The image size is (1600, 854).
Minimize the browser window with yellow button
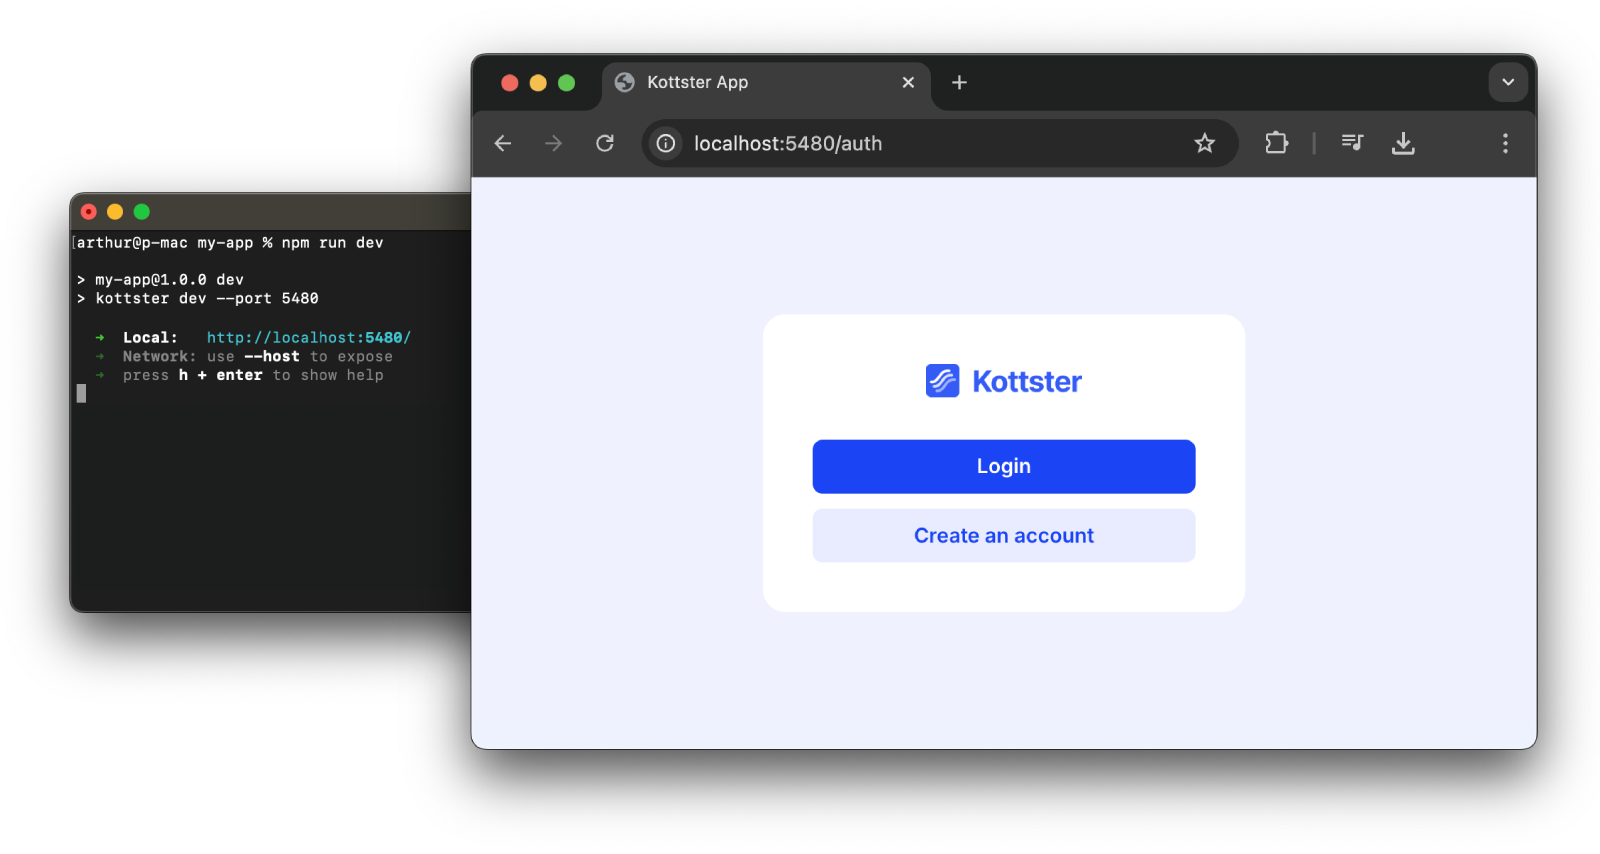[538, 83]
